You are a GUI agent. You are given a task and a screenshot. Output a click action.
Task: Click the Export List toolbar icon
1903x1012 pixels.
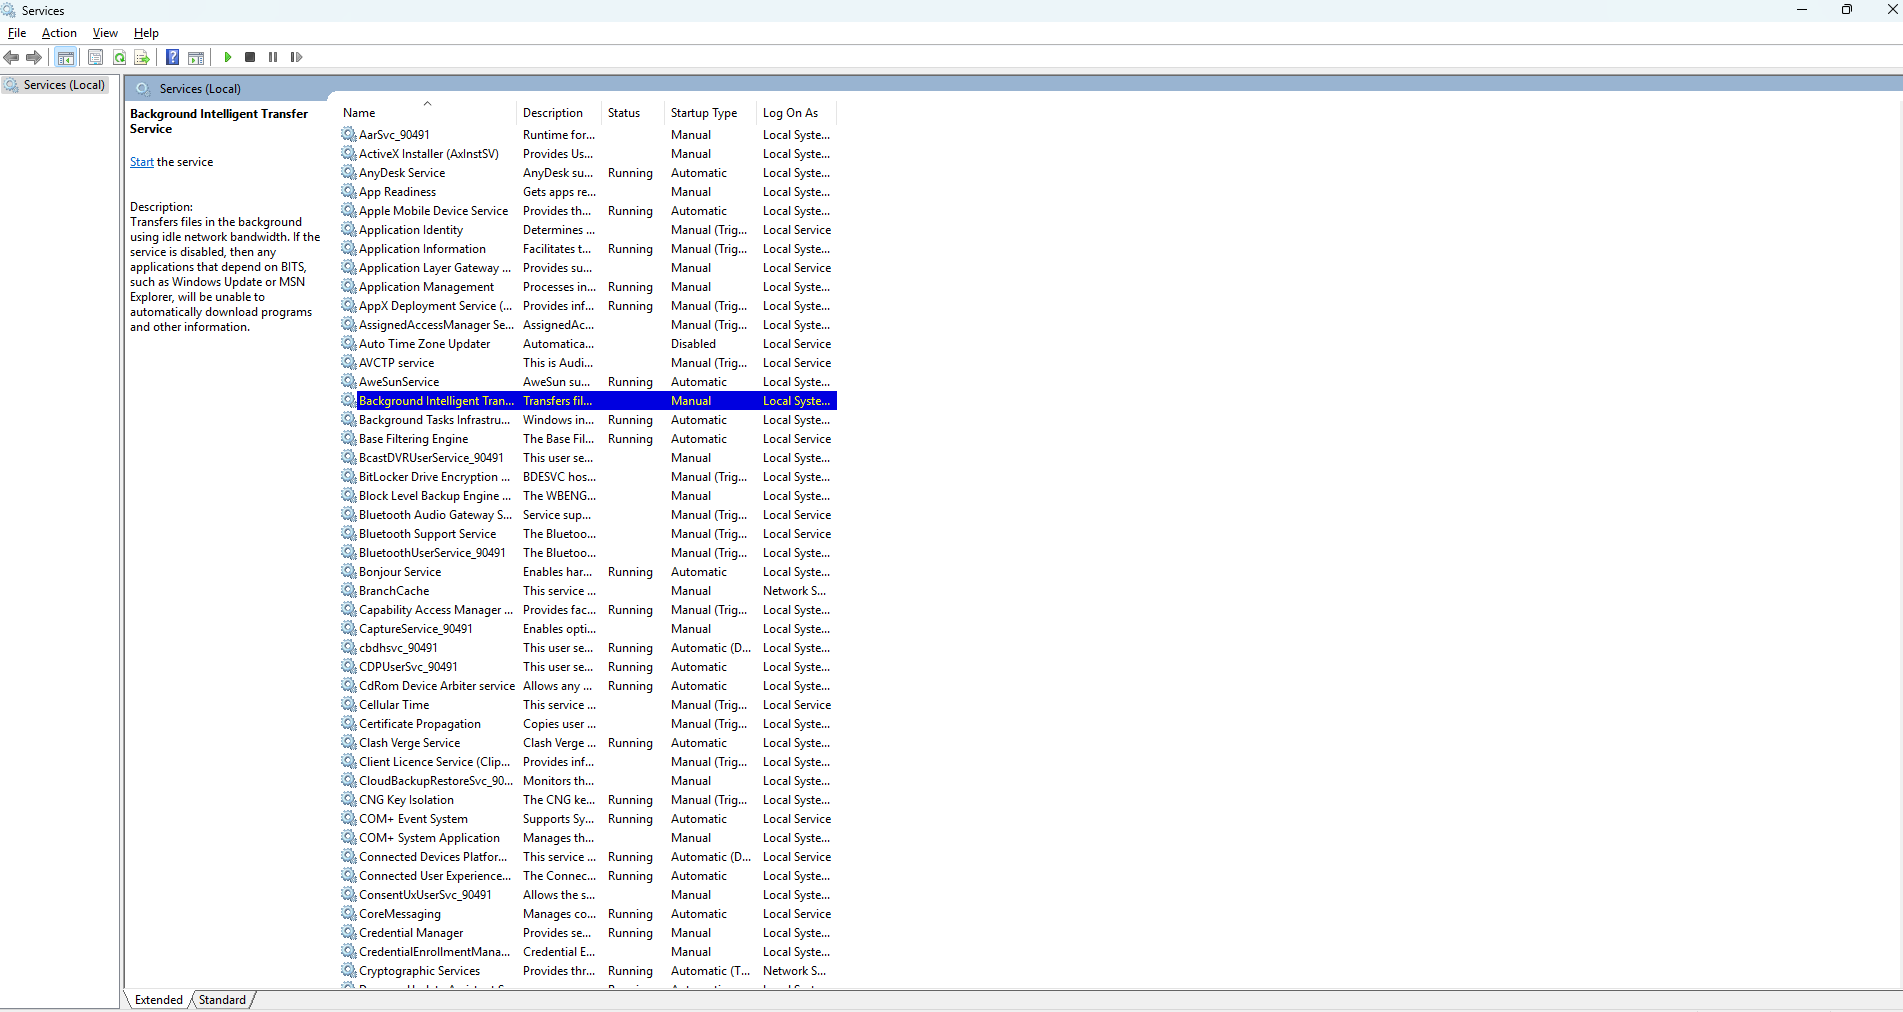pos(141,57)
